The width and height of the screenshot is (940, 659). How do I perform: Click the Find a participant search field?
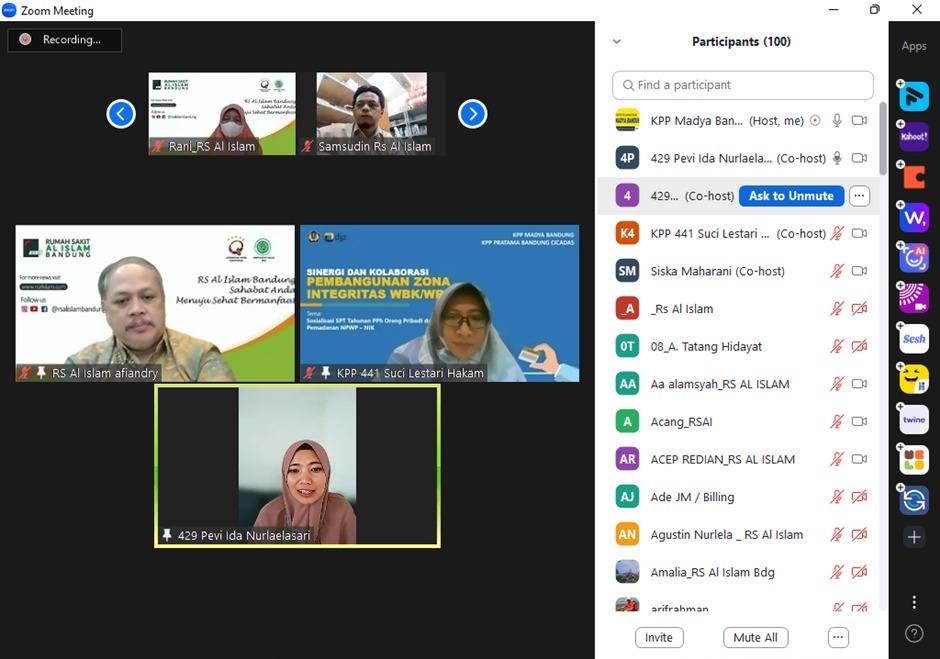(x=742, y=85)
